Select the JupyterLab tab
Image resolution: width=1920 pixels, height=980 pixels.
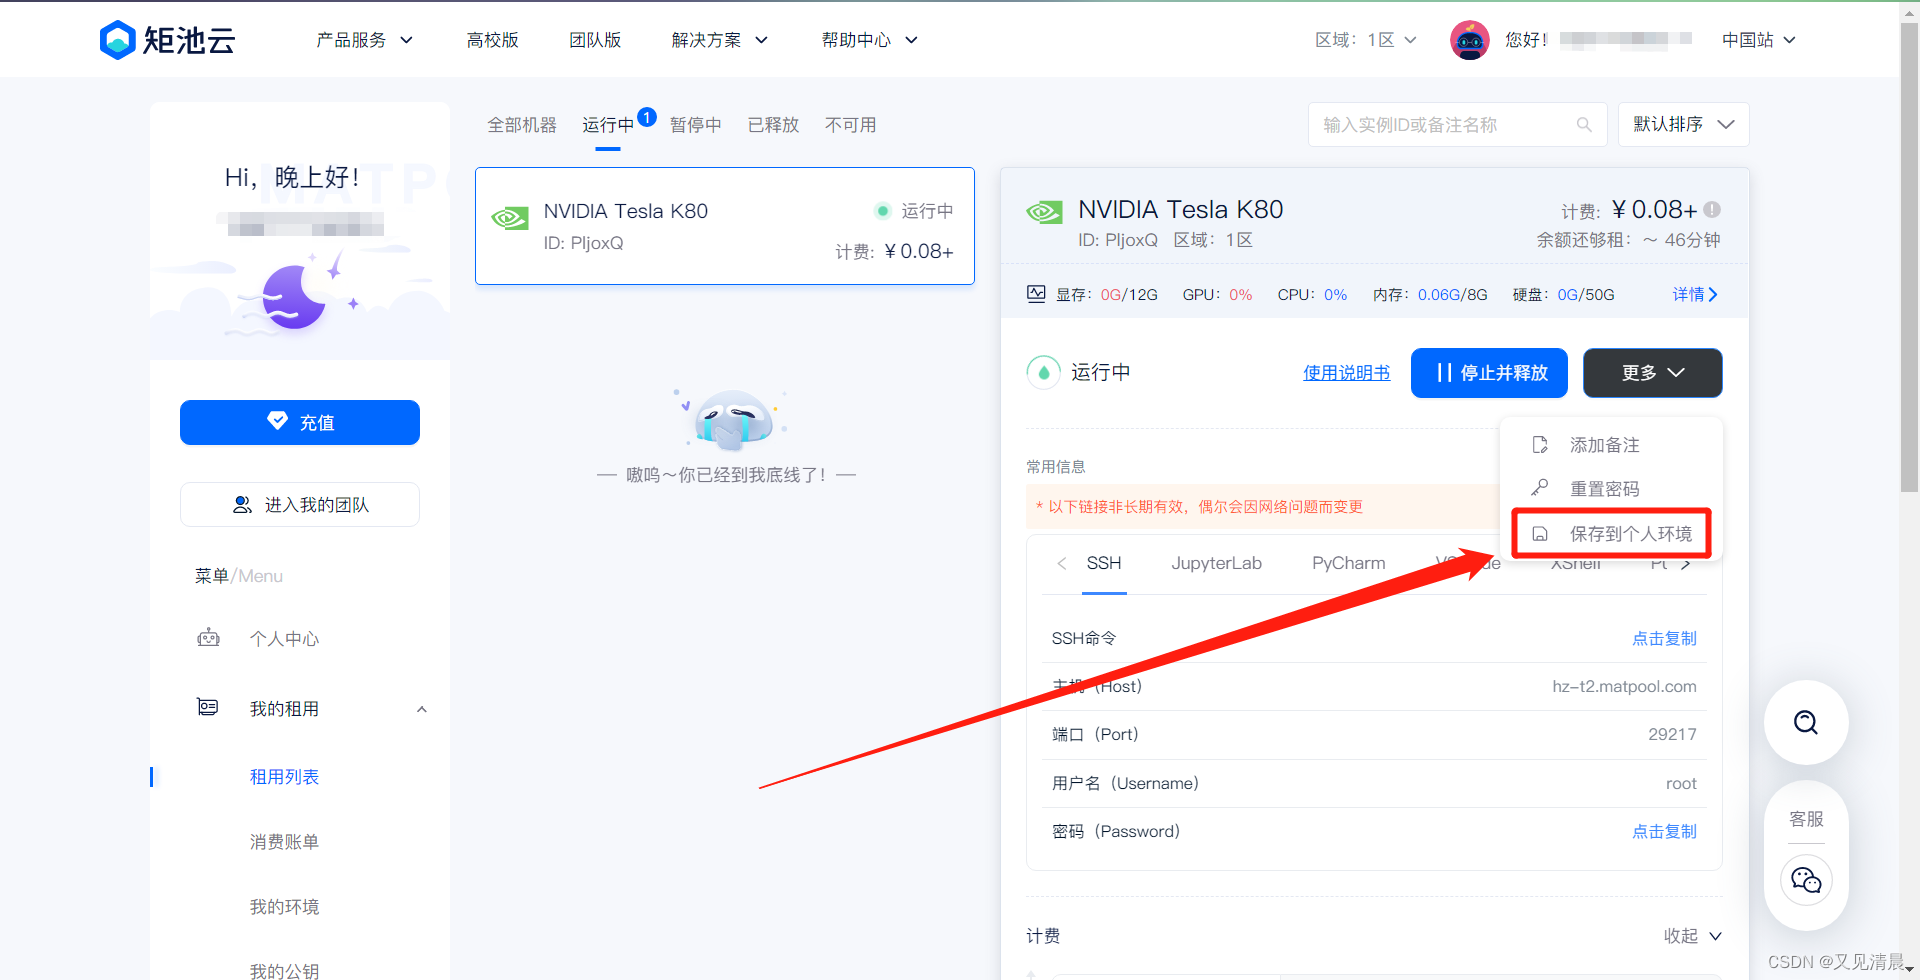[1217, 563]
